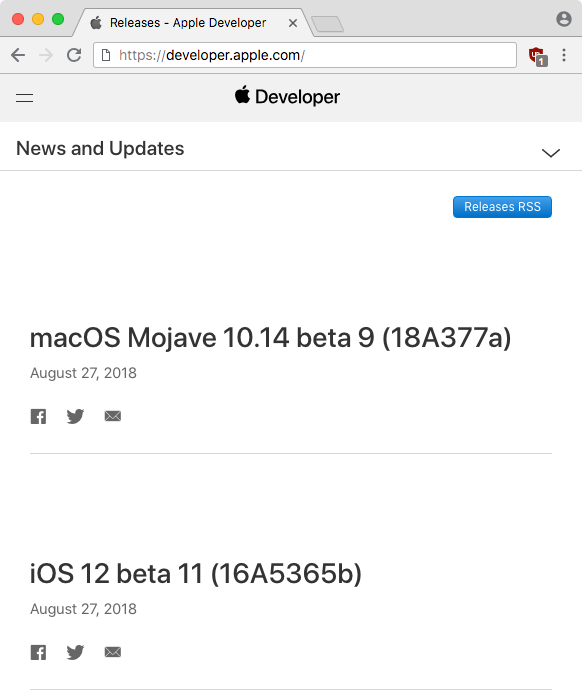The height and width of the screenshot is (698, 582).
Task: Email the macOS Mojave beta 9 release
Action: click(x=113, y=416)
